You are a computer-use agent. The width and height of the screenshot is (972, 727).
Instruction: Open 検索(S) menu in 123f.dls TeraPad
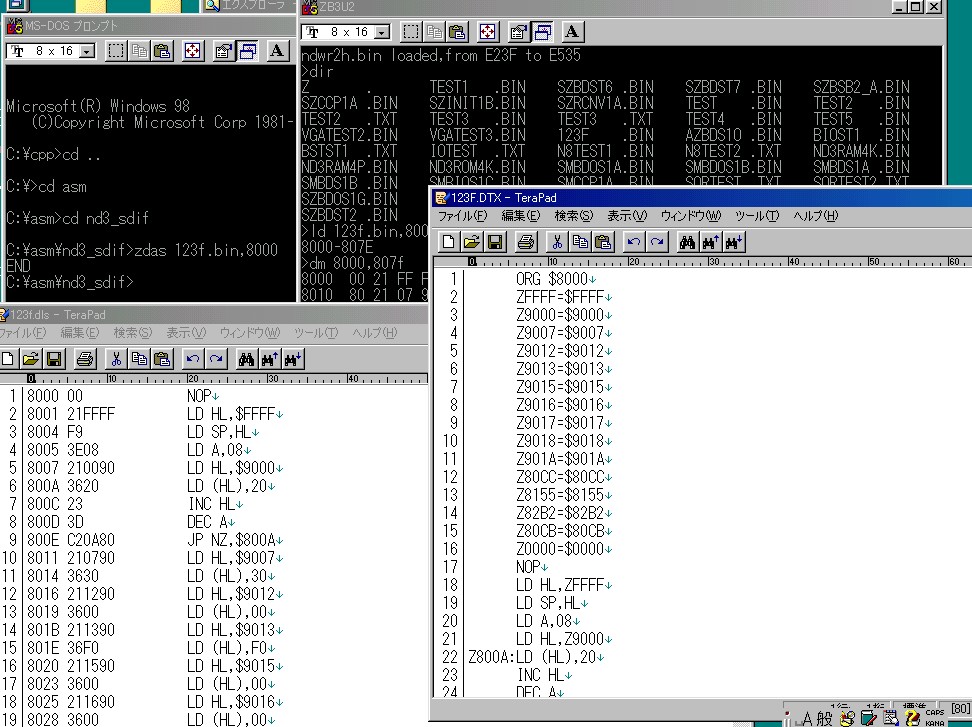pyautogui.click(x=133, y=333)
